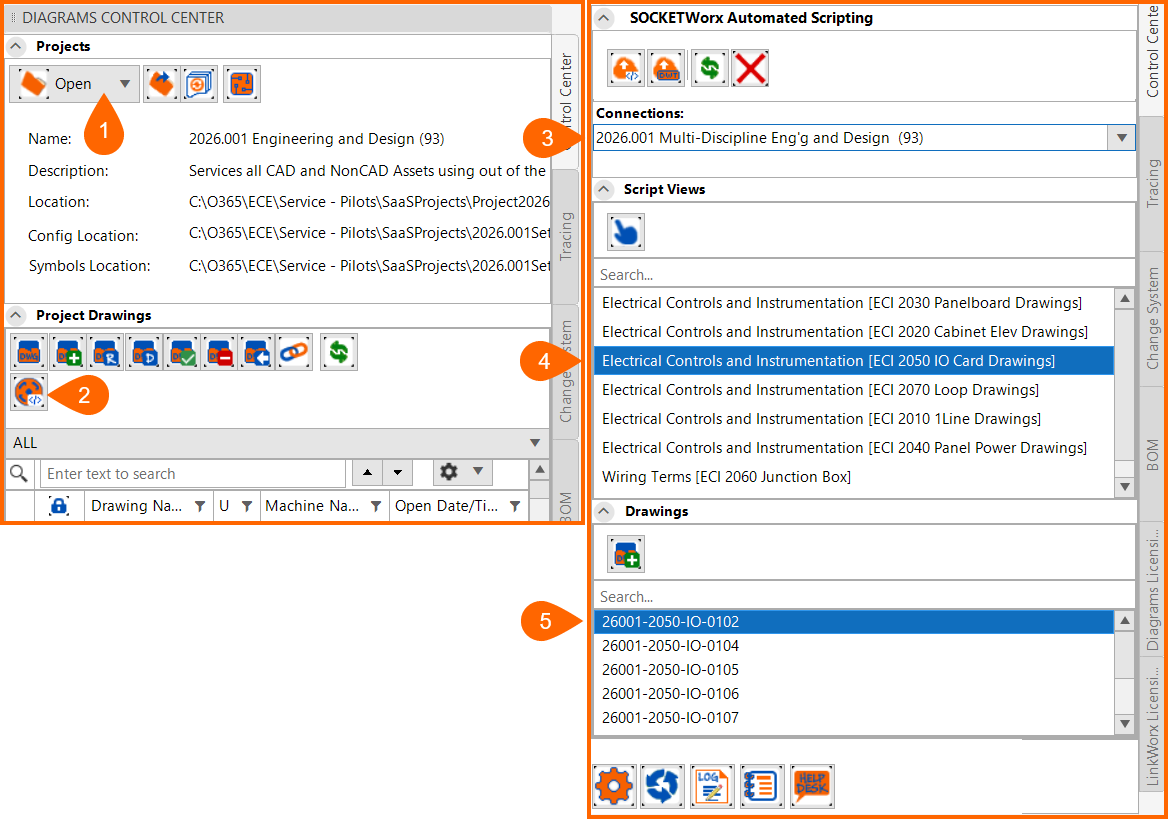Add a drawing with the green plus icon in Project Drawings
1168x819 pixels.
point(68,352)
